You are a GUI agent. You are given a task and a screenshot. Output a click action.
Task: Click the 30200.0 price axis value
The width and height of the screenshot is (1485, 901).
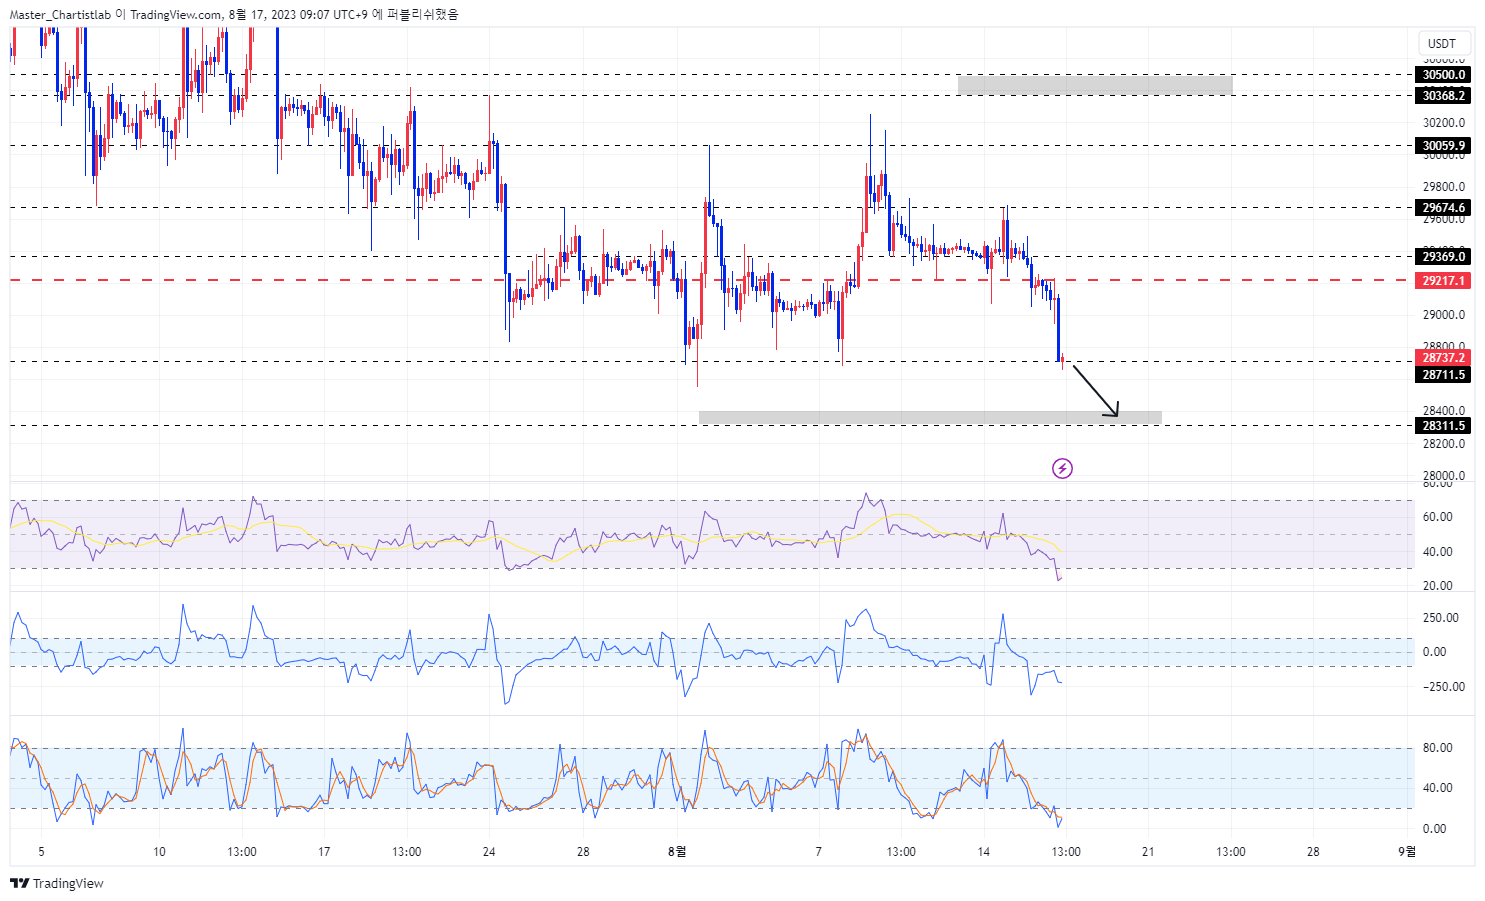click(1444, 123)
